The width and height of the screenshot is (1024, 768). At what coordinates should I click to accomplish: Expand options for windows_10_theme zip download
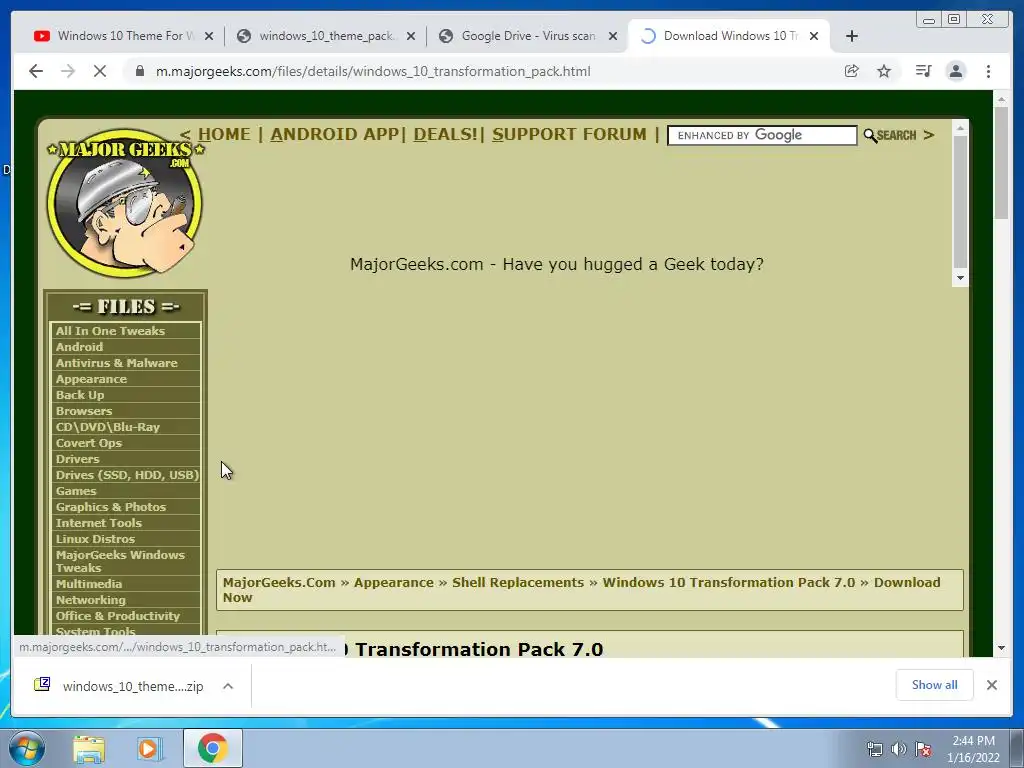coord(228,686)
